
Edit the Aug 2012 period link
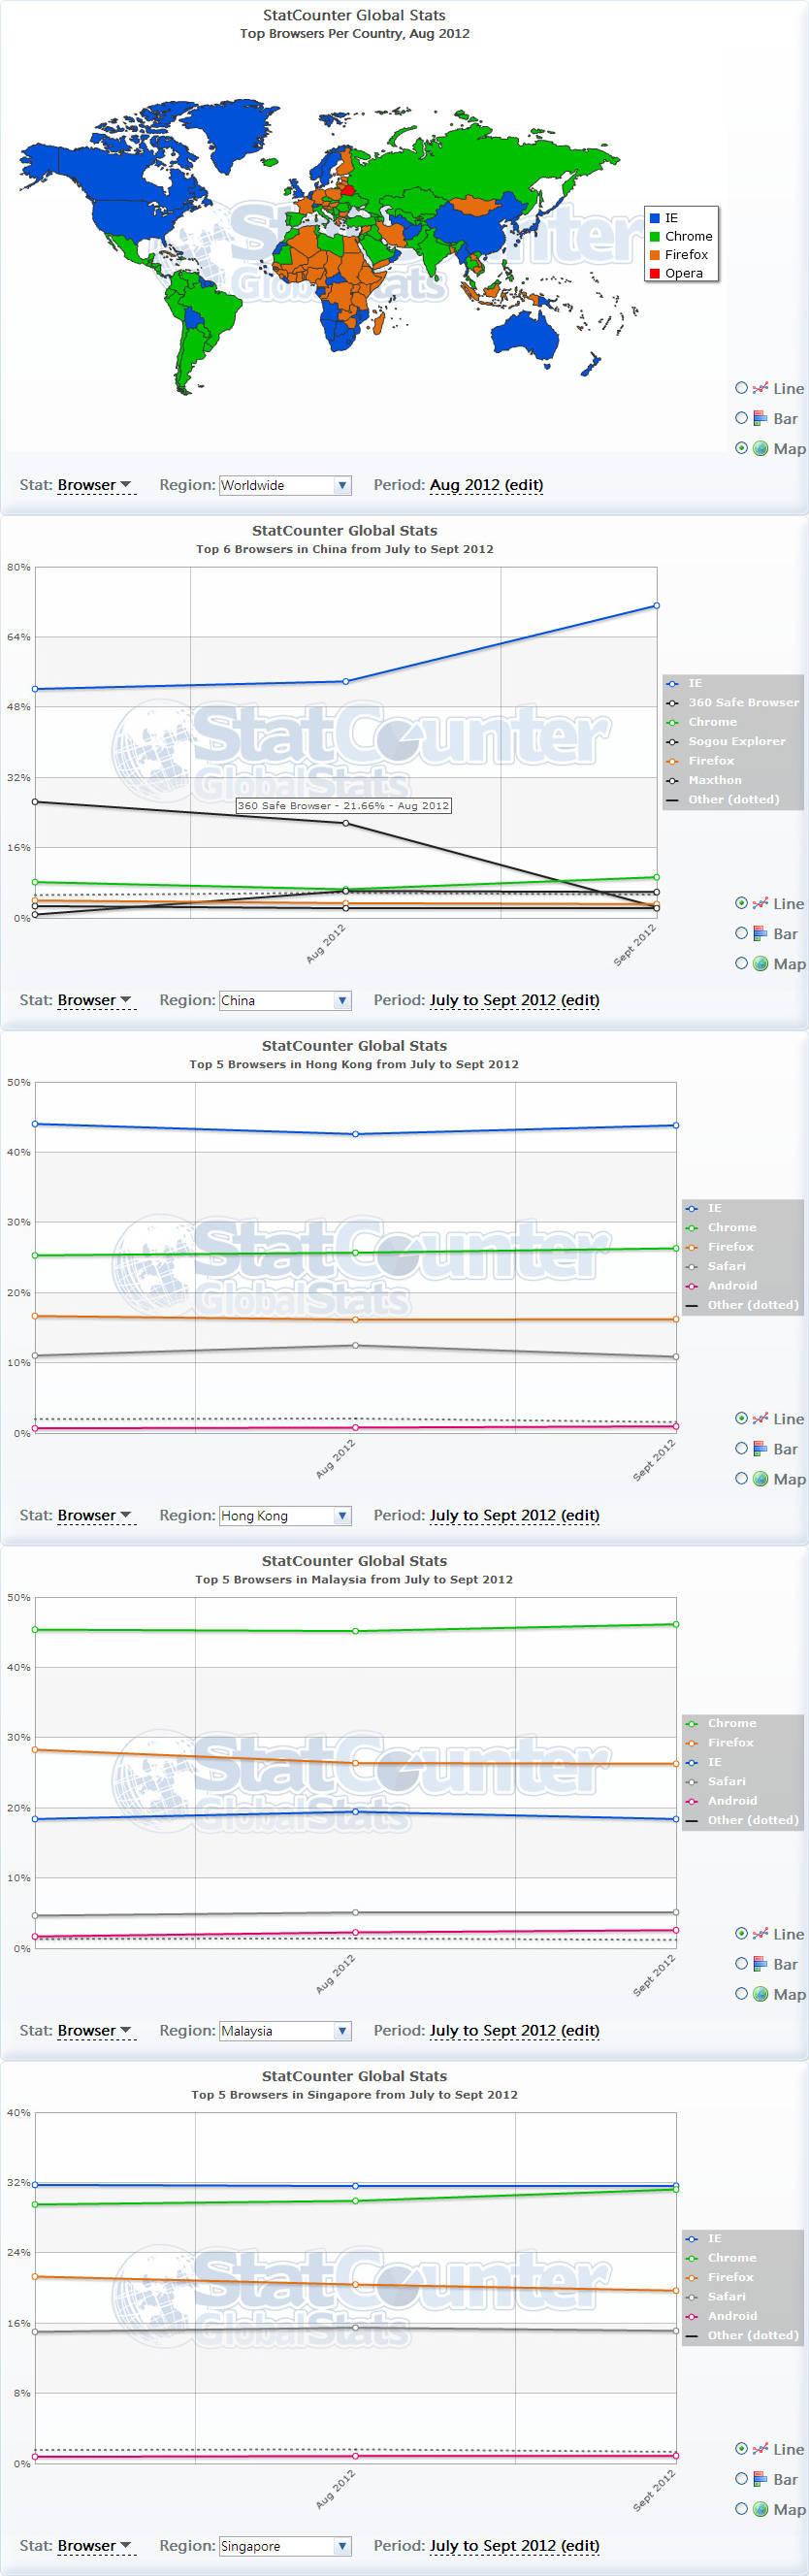point(486,485)
